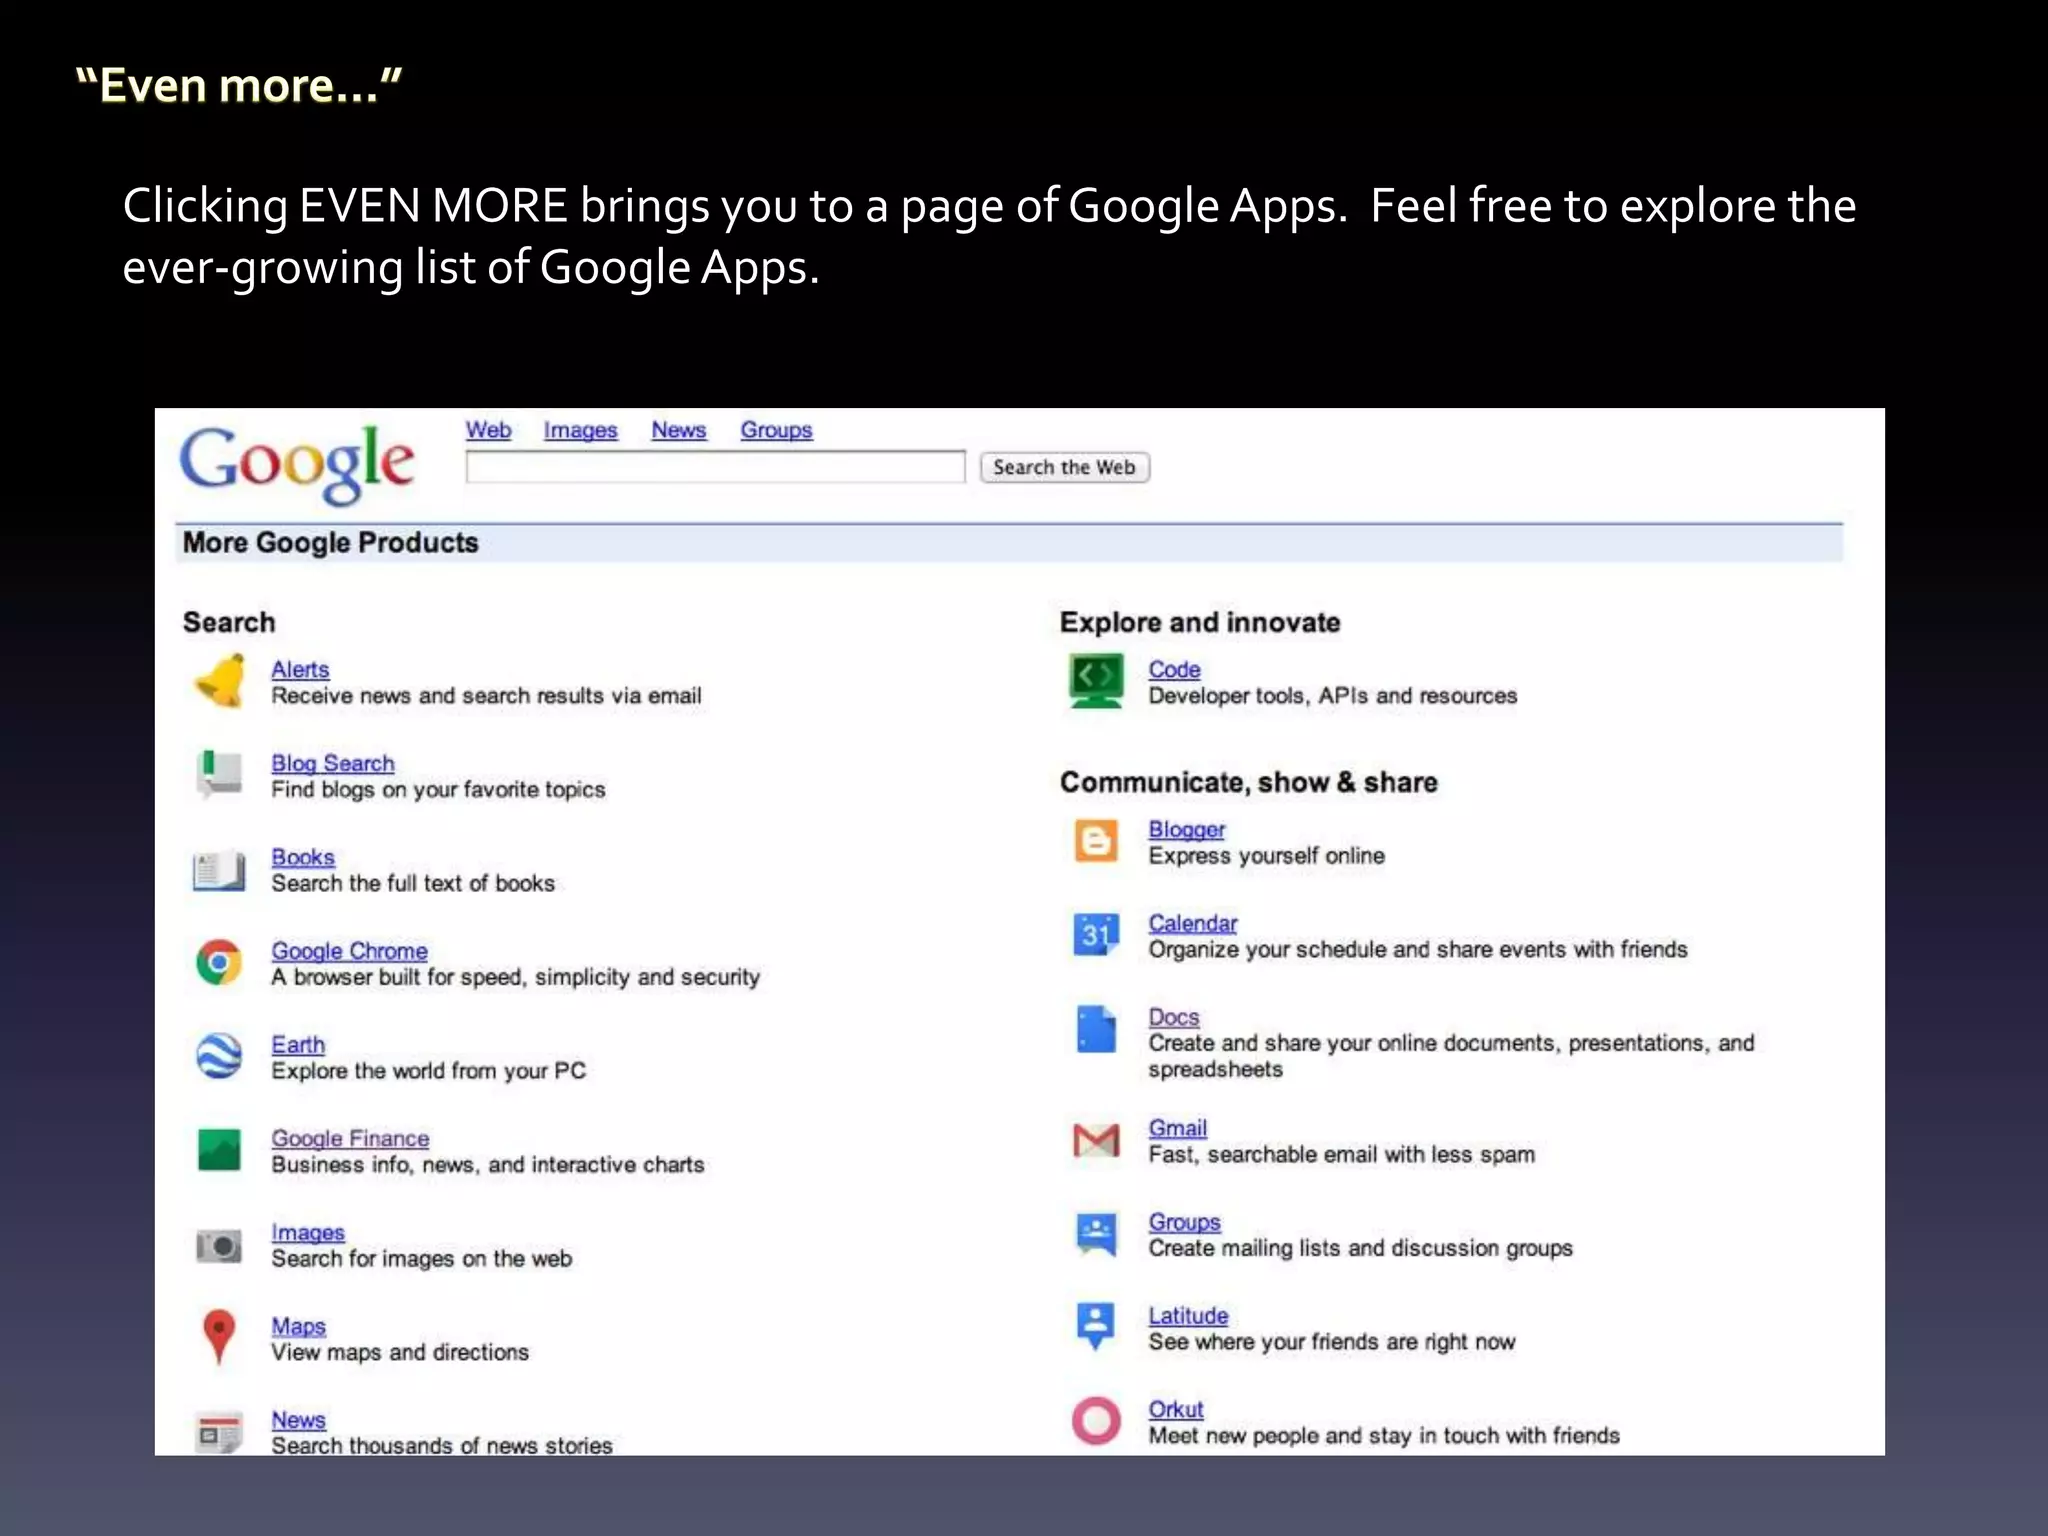Viewport: 2048px width, 1536px height.
Task: Select the Web tab link
Action: (x=488, y=430)
